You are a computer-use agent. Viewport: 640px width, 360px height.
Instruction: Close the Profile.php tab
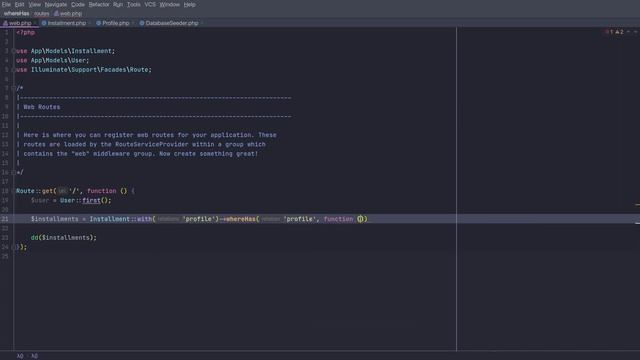(133, 23)
